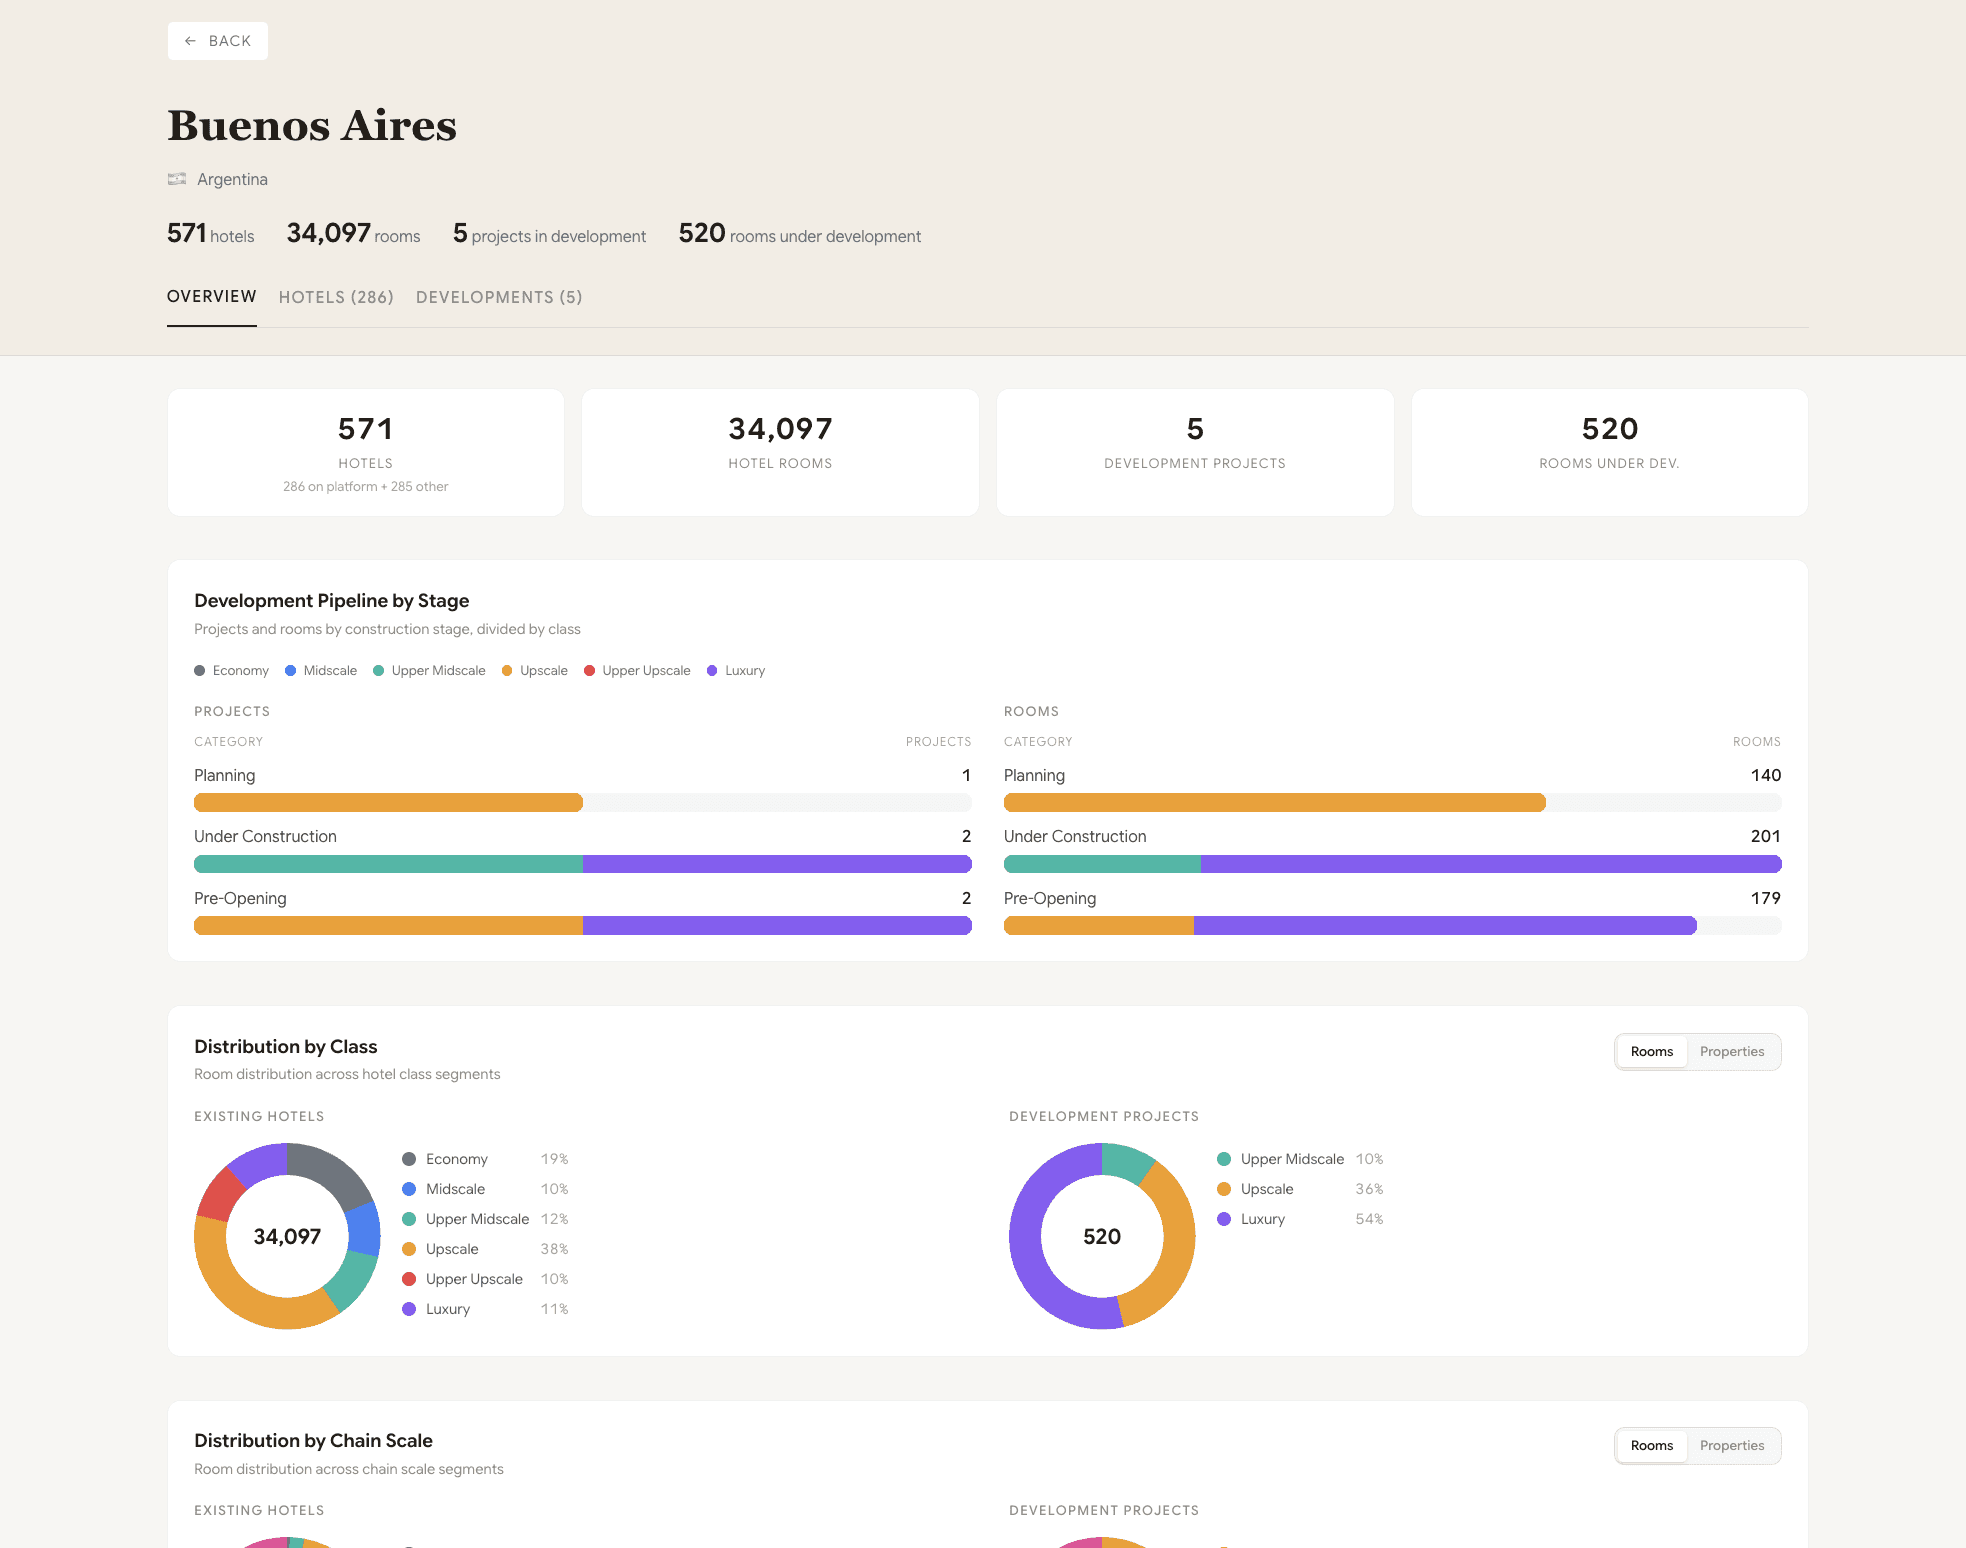1966x1548 pixels.
Task: Click the 571 Hotels summary card
Action: click(366, 452)
